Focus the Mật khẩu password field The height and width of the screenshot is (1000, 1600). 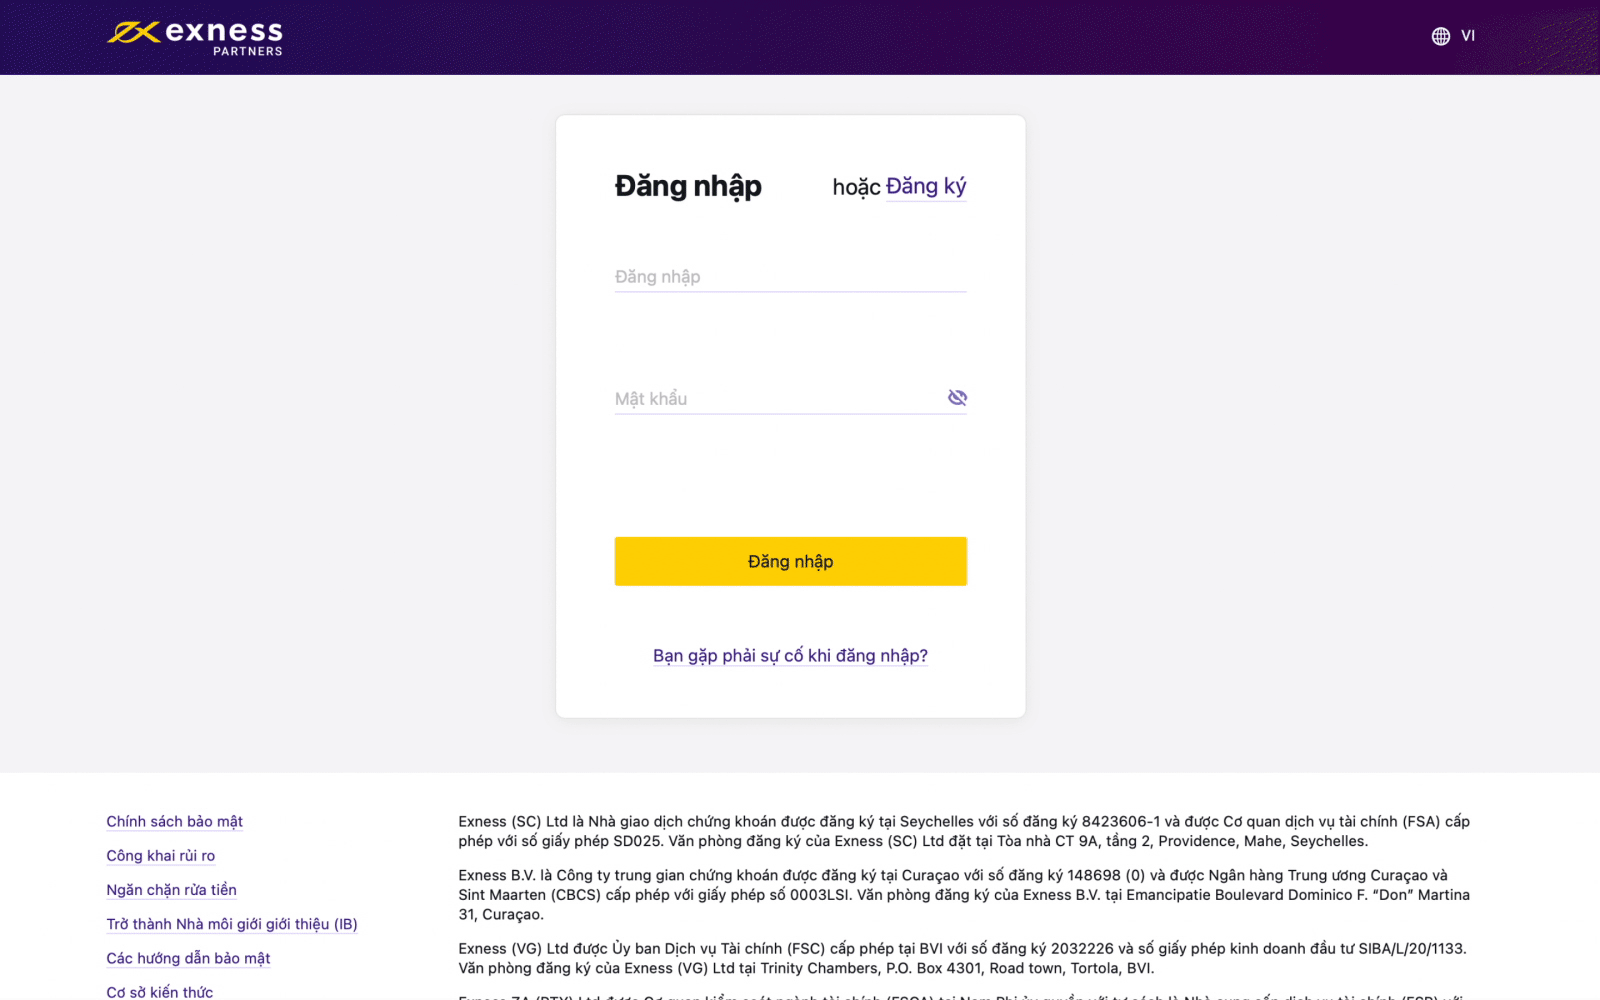779,399
